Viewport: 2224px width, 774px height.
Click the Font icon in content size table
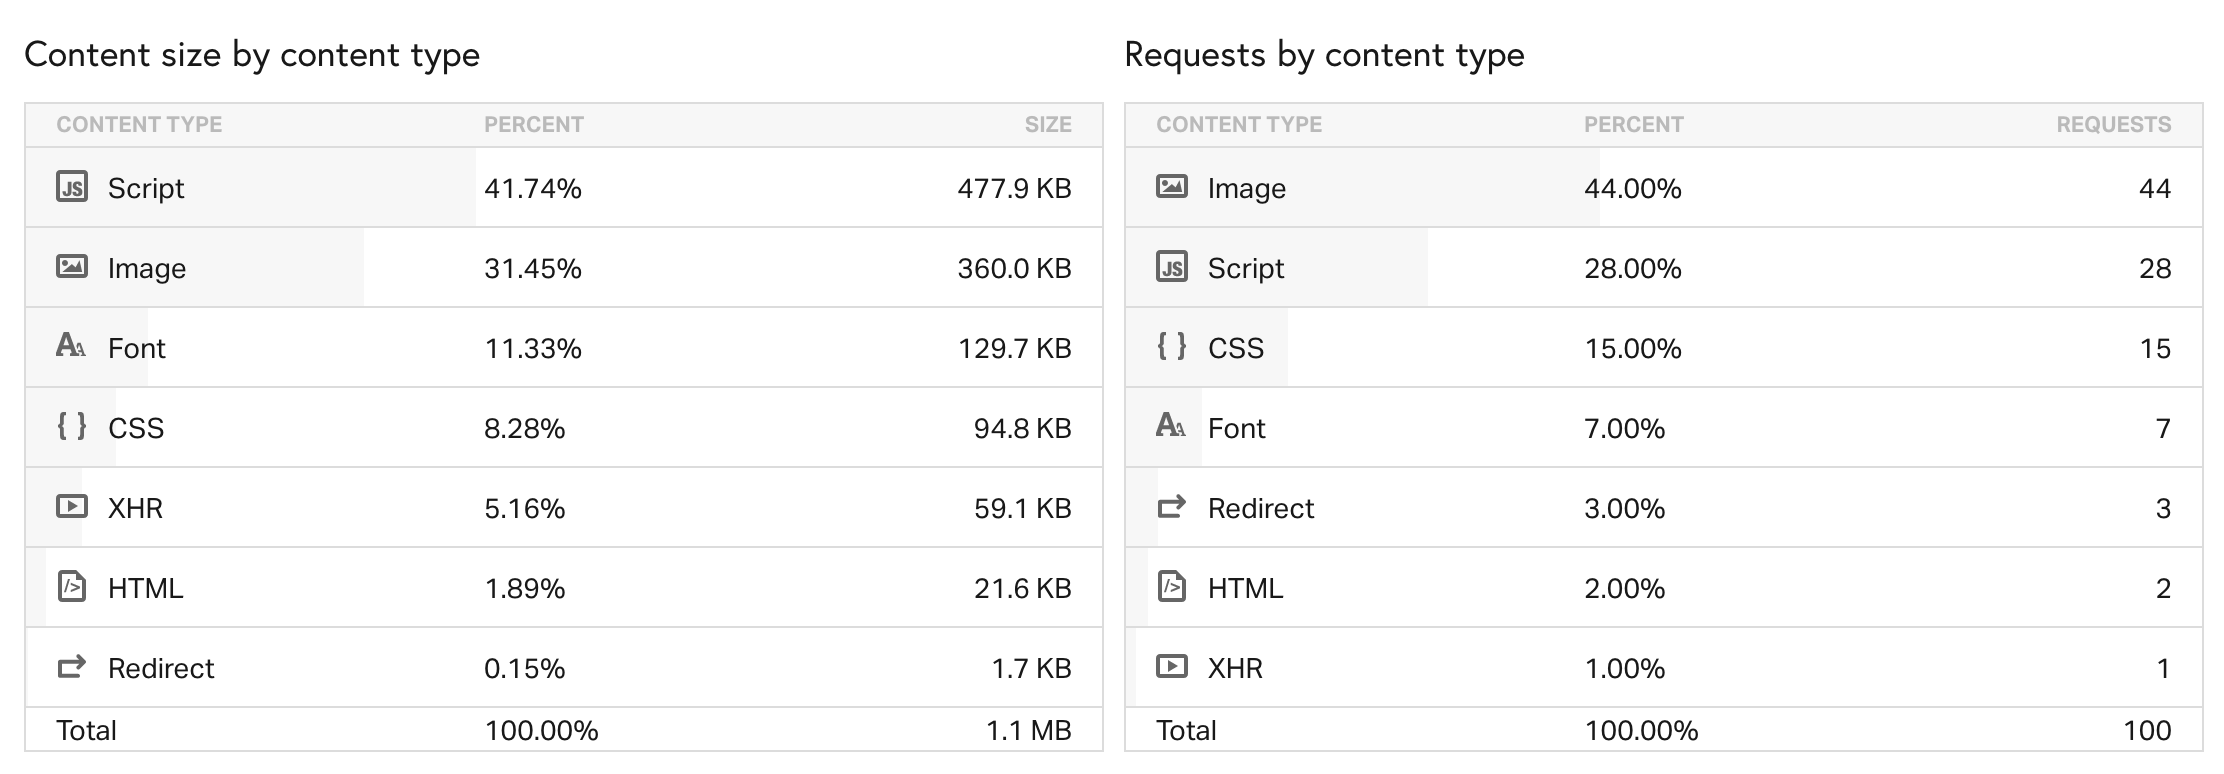71,346
